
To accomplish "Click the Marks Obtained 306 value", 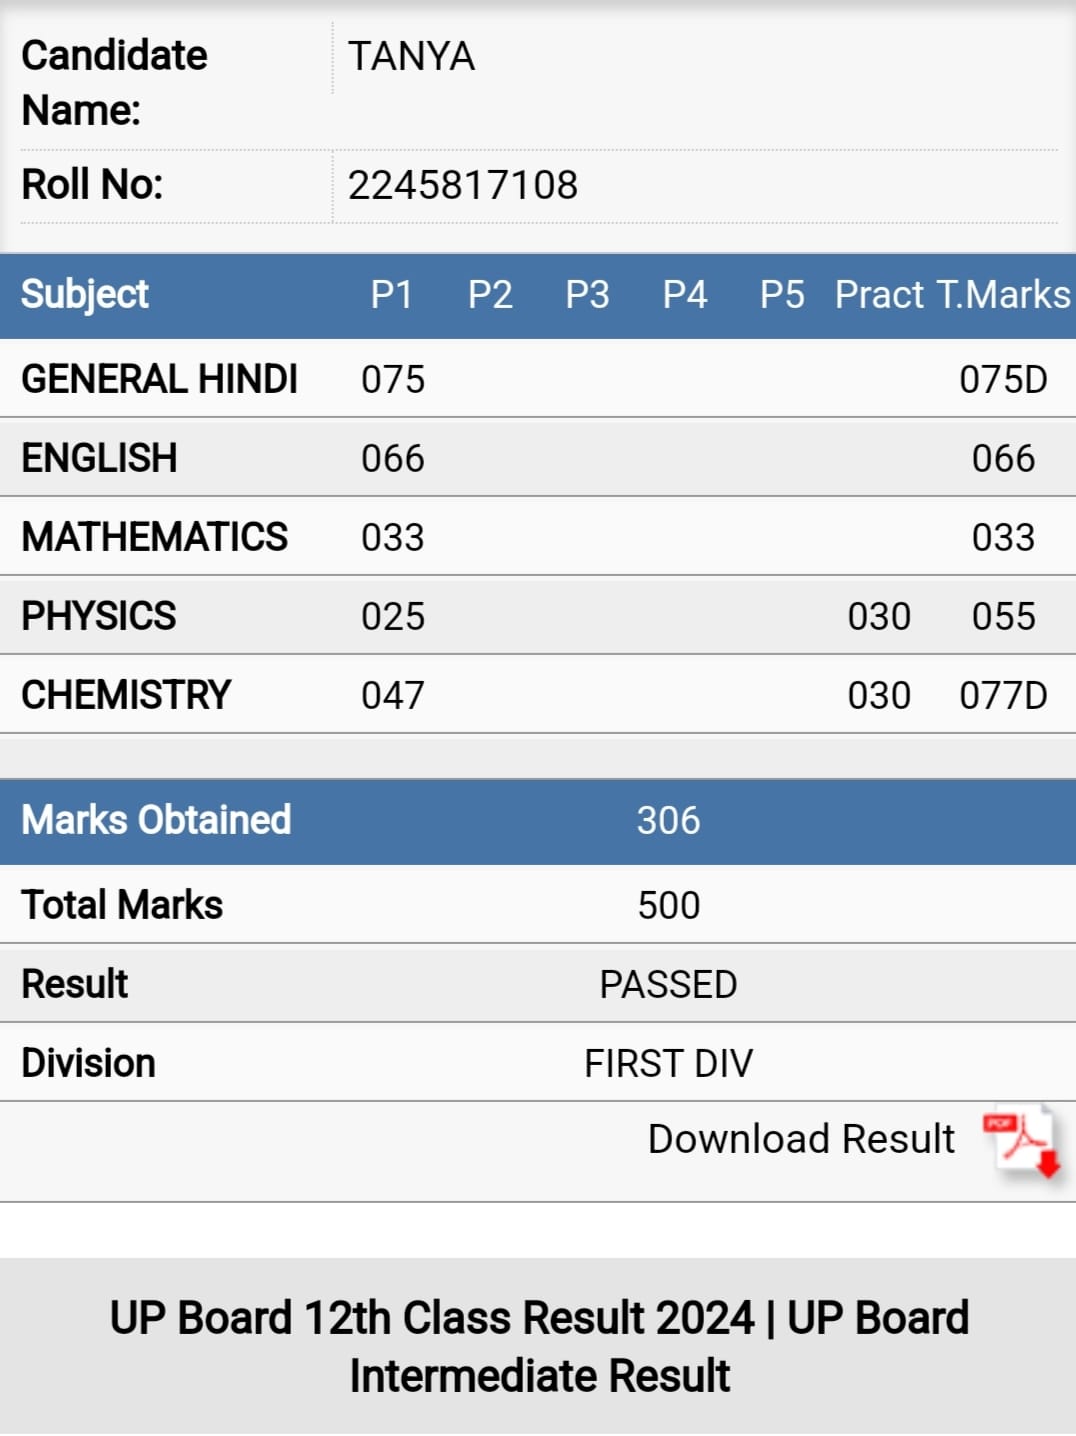I will coord(668,821).
